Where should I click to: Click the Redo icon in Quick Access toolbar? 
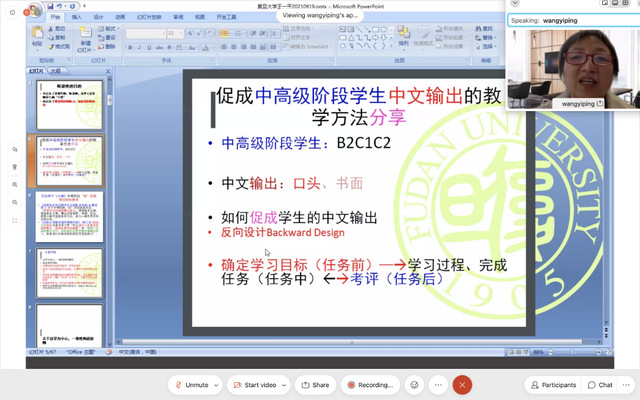pos(72,6)
